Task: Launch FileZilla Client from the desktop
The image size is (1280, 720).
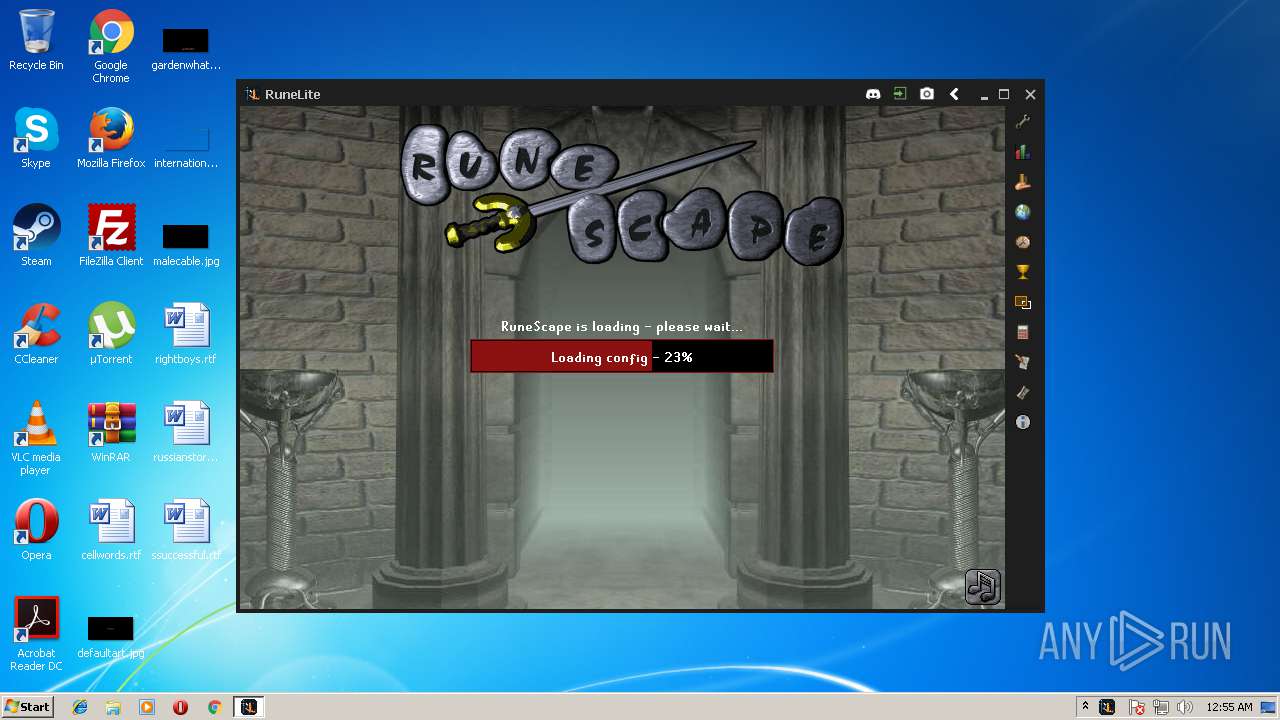Action: pos(111,237)
